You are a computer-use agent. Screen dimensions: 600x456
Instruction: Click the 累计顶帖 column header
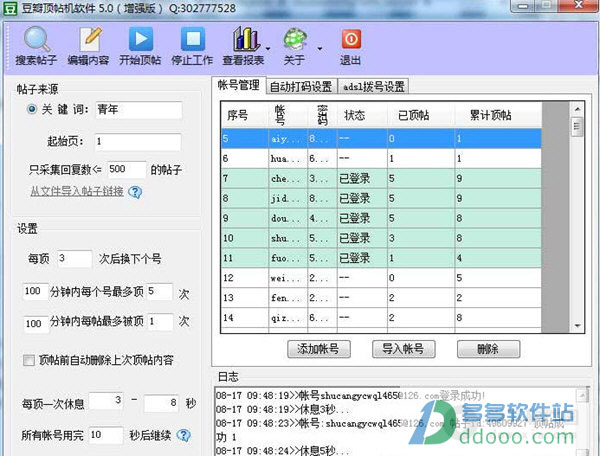pyautogui.click(x=498, y=115)
